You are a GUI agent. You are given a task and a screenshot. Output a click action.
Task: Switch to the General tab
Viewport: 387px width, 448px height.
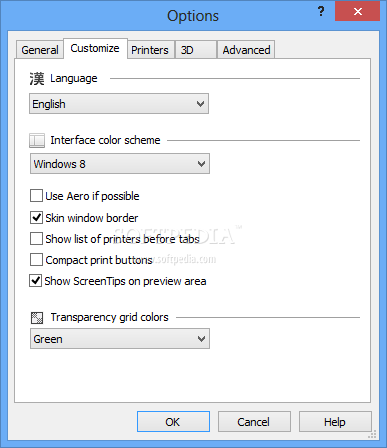coord(40,50)
